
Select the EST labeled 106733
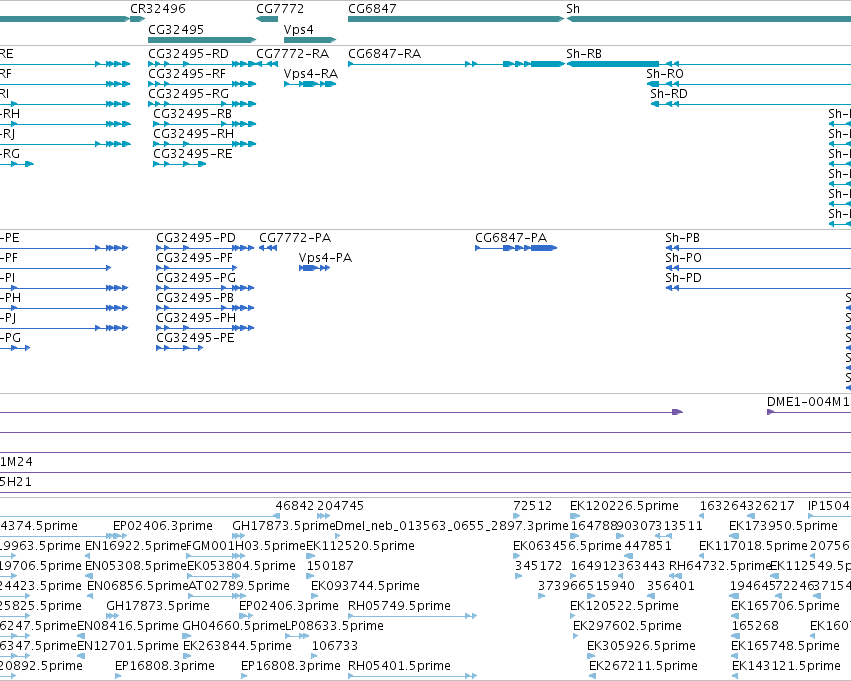[x=335, y=646]
